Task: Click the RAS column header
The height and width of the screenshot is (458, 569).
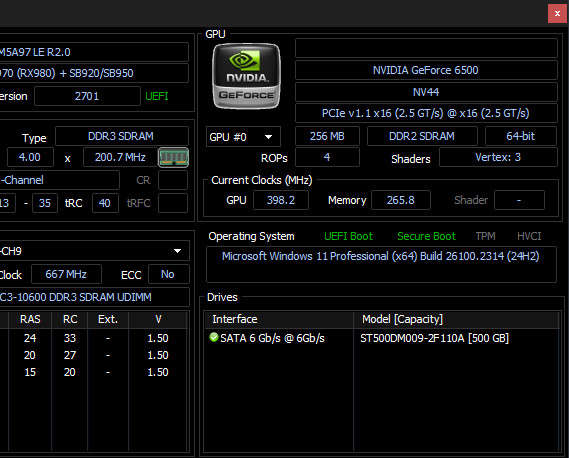Action: (30, 319)
